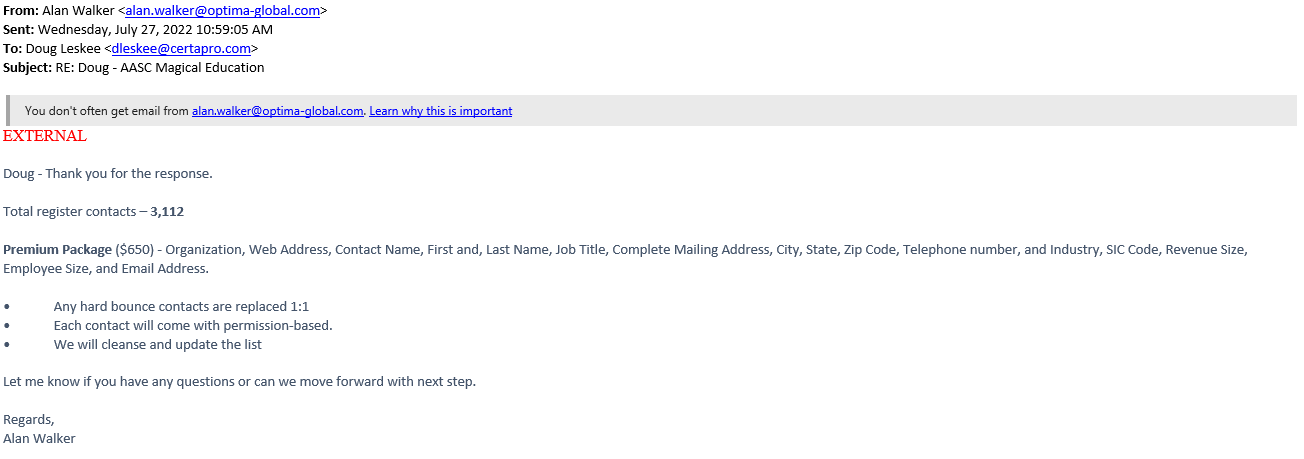Click the Alan Walker signature name
Screen dimensions: 1304x459
(39, 438)
